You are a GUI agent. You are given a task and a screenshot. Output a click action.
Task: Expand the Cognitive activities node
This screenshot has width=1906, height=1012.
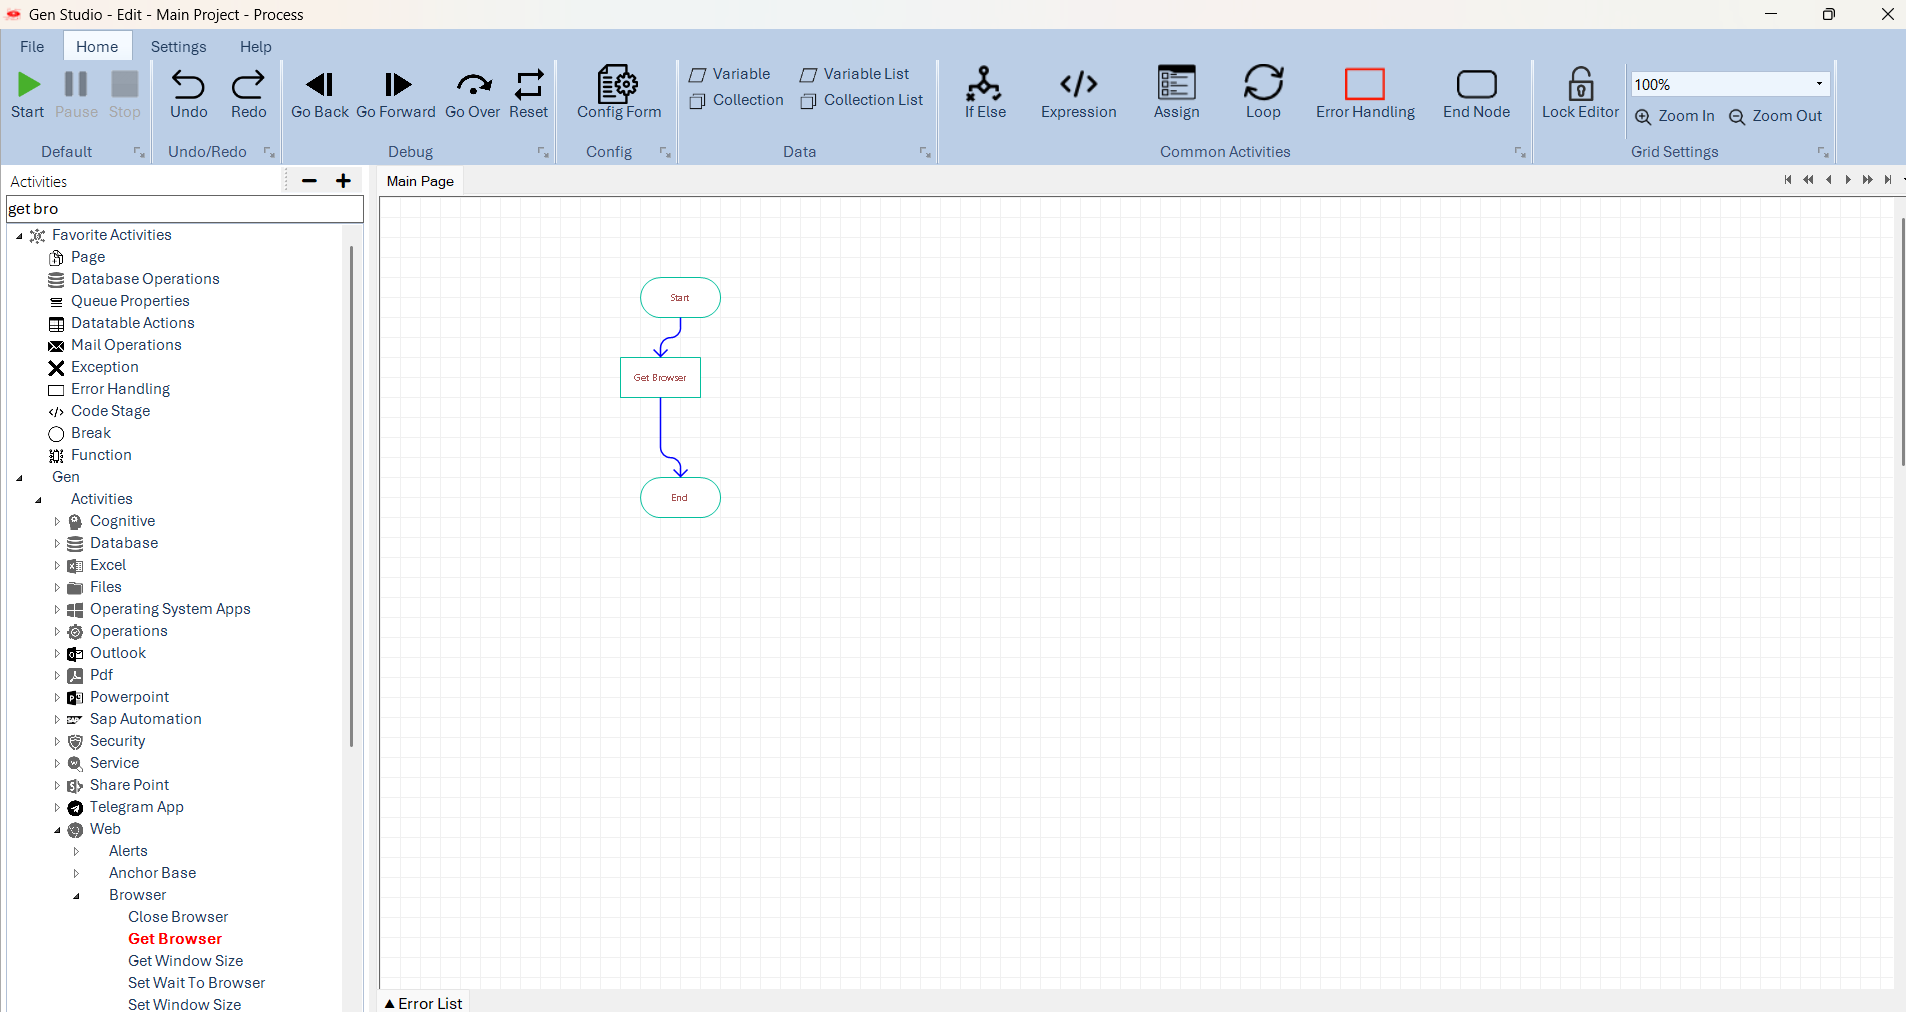57,521
